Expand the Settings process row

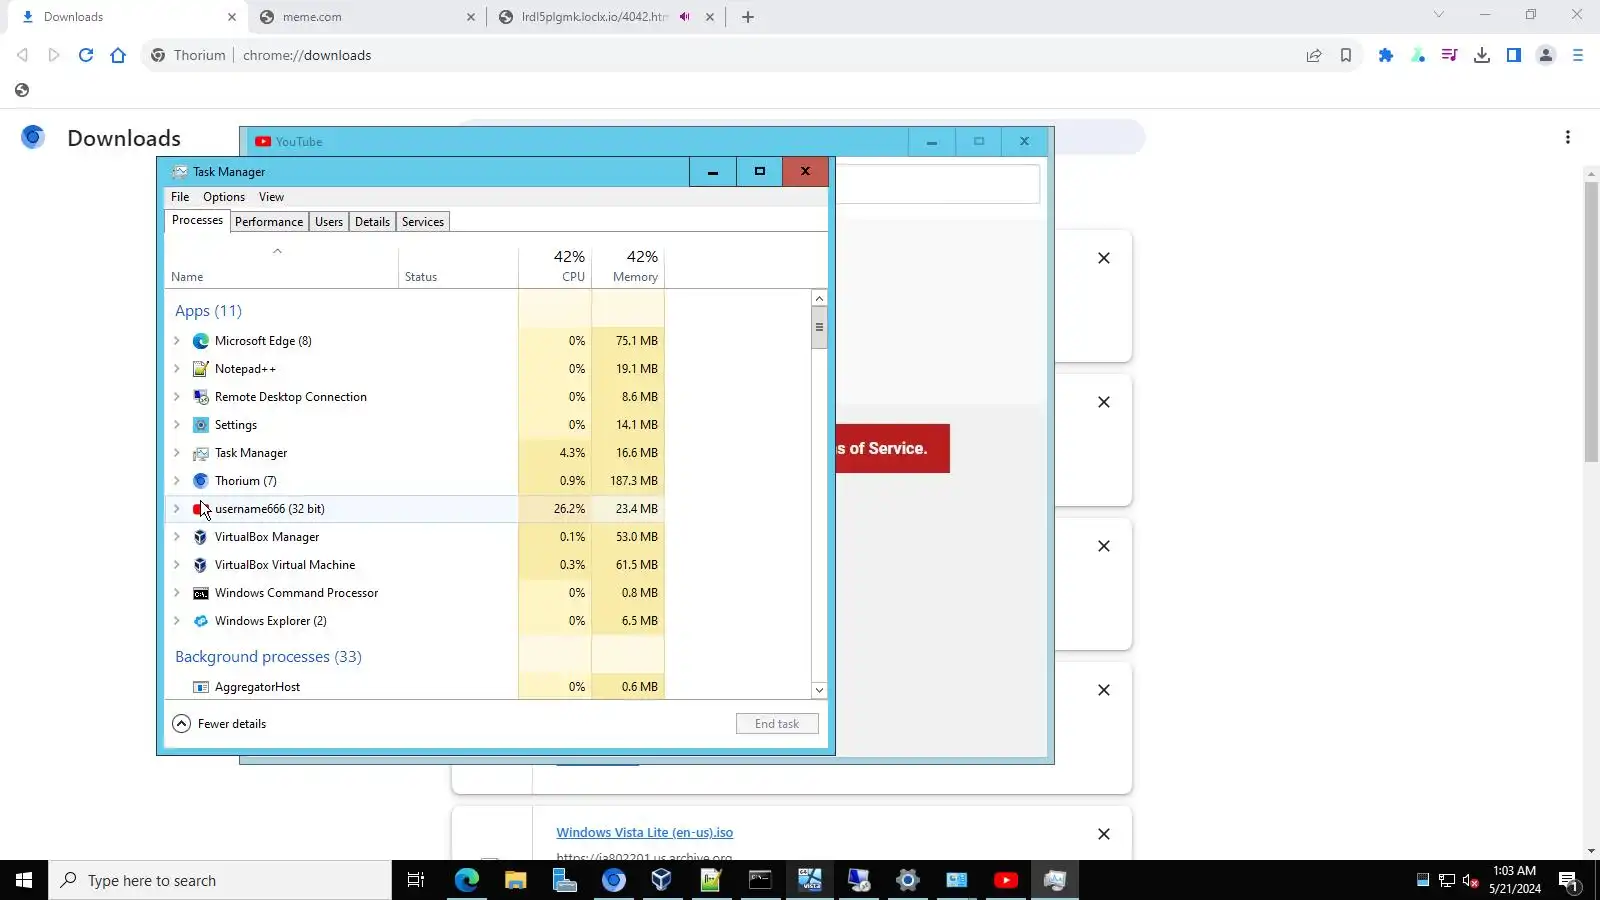(x=177, y=425)
